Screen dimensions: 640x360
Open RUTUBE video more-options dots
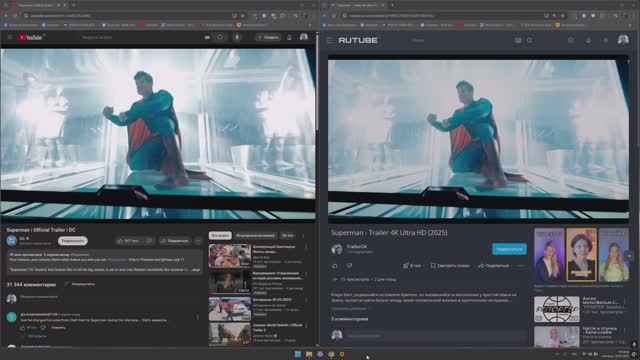click(520, 266)
